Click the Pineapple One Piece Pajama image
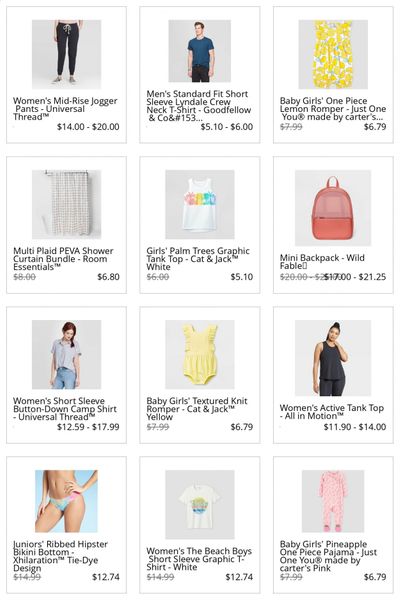The image size is (400, 600). (333, 501)
